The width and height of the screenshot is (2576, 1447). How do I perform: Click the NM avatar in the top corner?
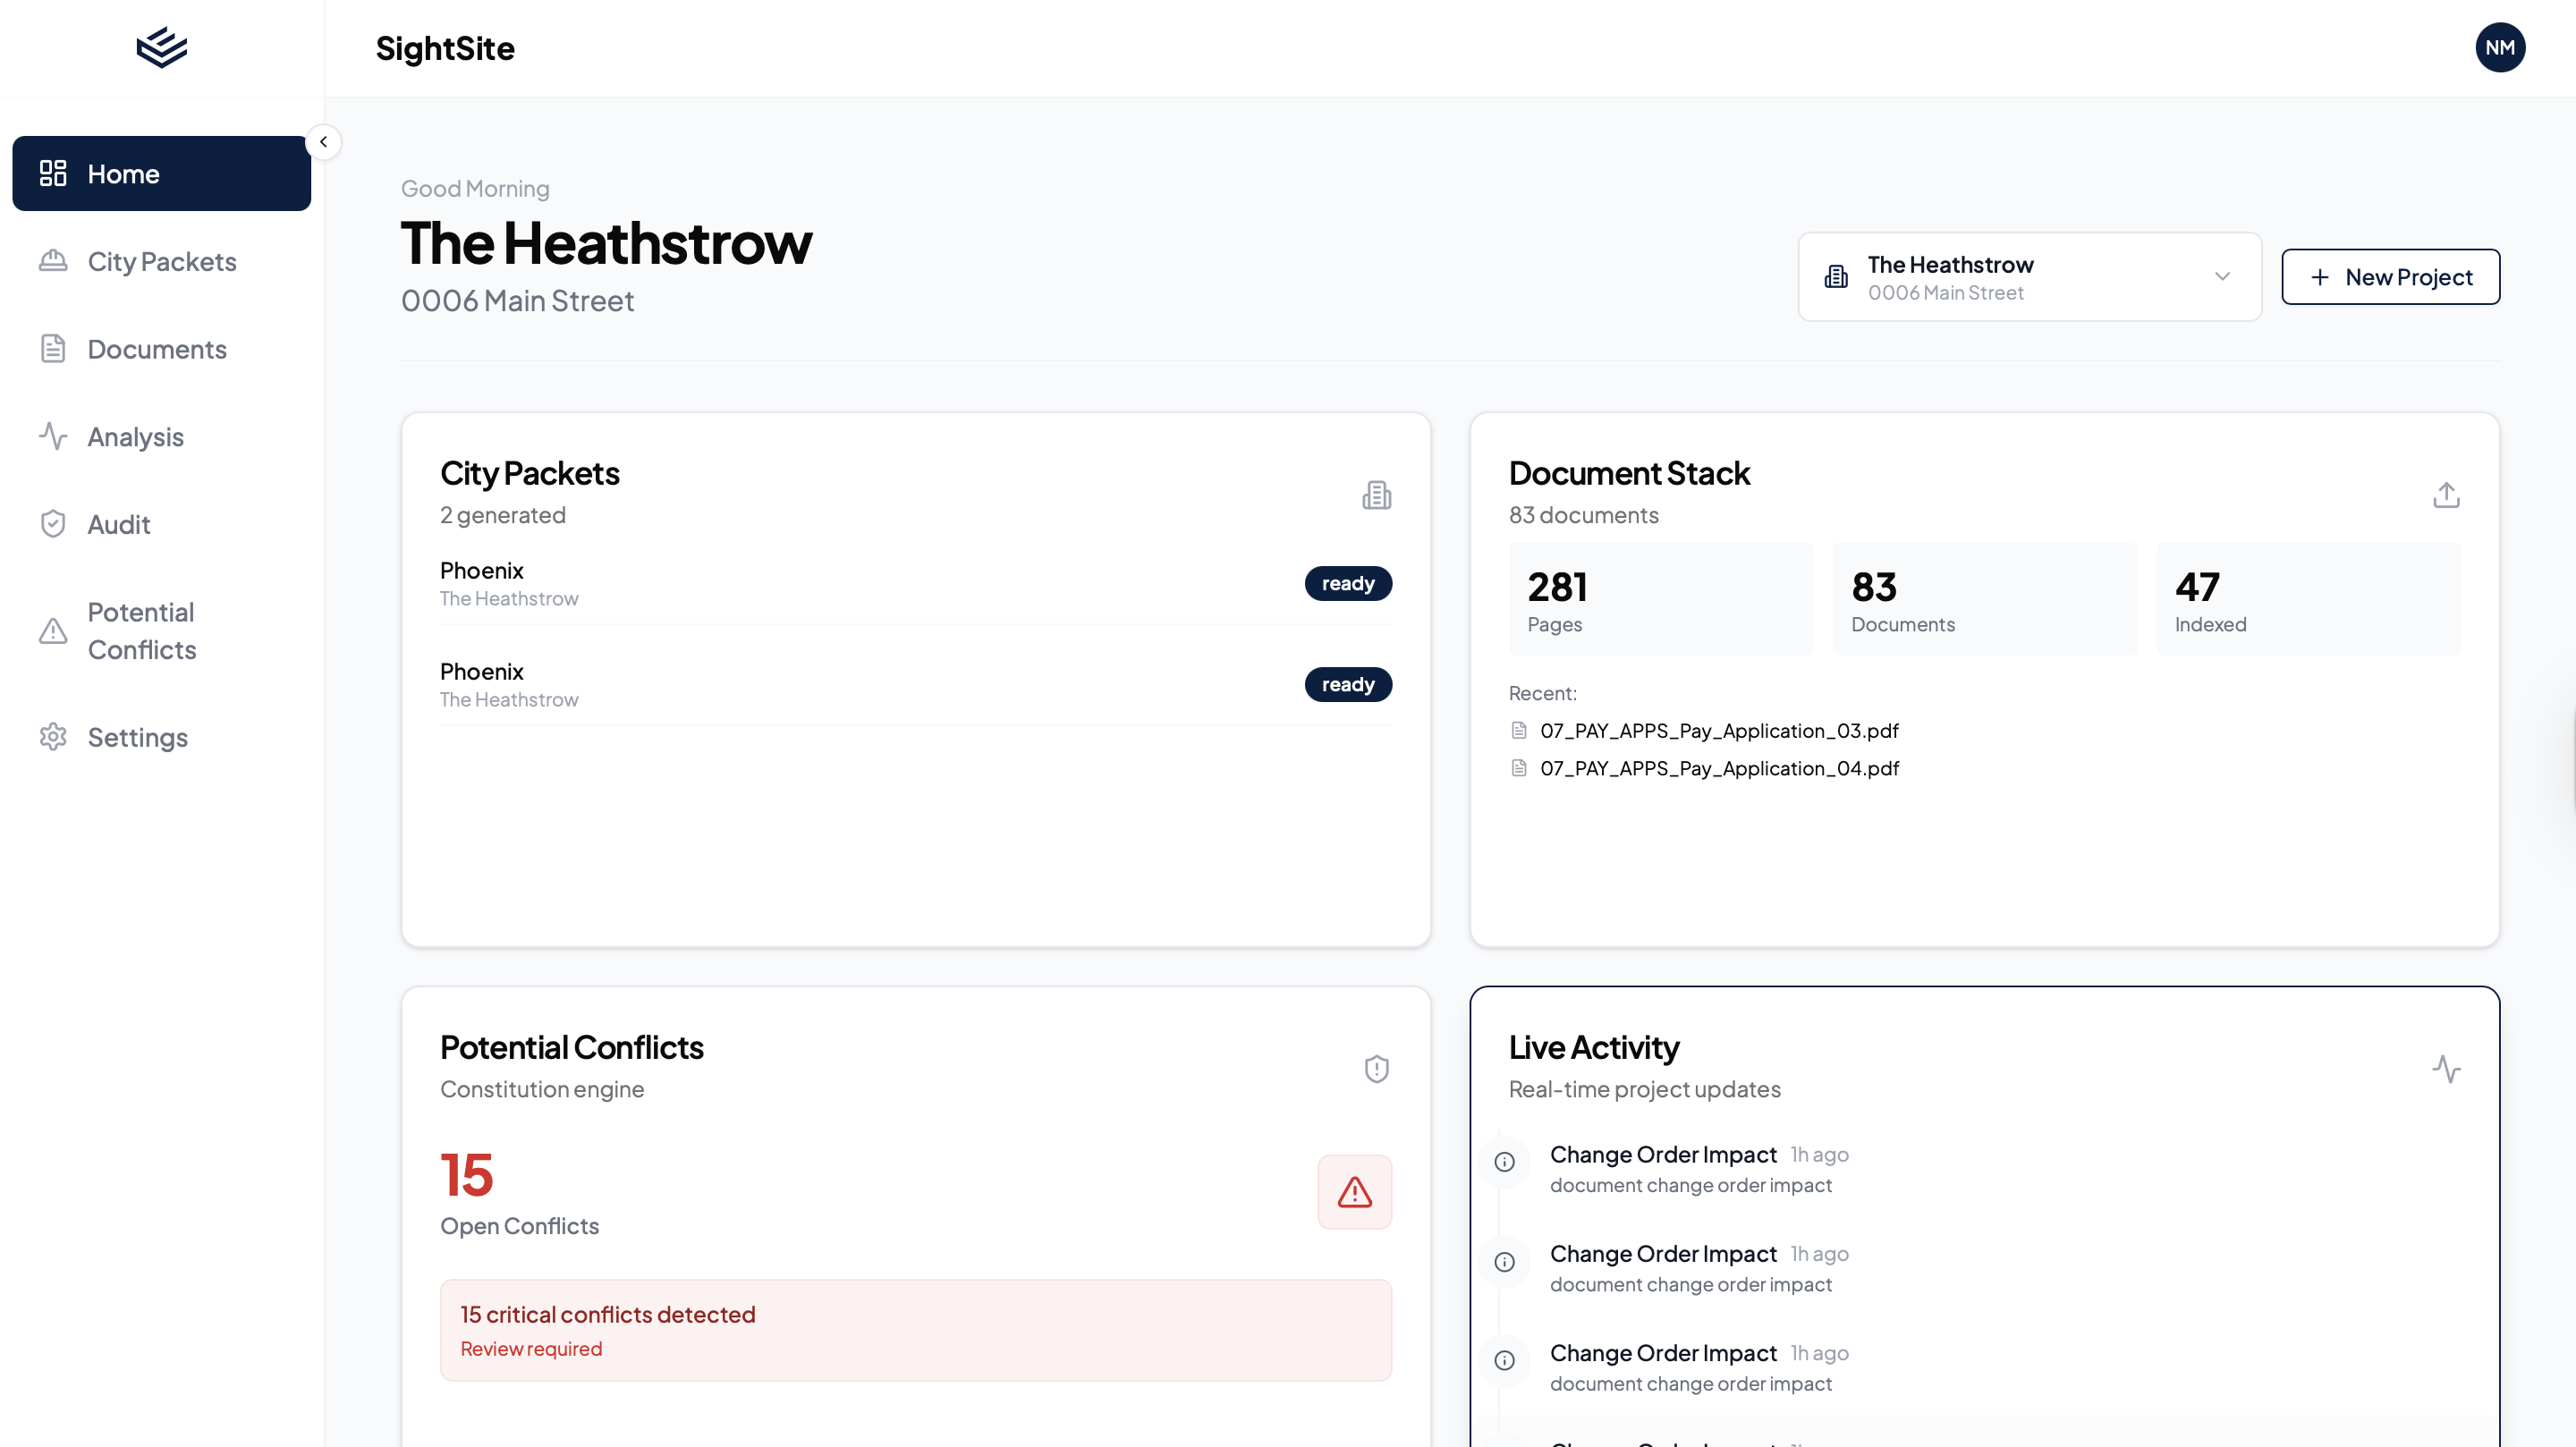[x=2500, y=47]
